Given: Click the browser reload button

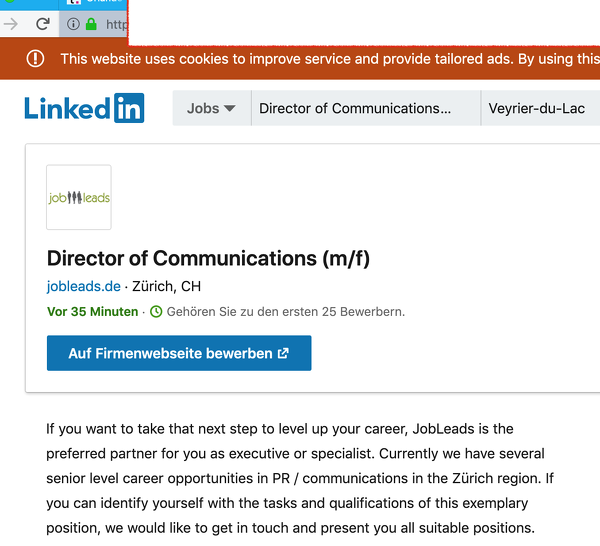Looking at the screenshot, I should tap(43, 23).
